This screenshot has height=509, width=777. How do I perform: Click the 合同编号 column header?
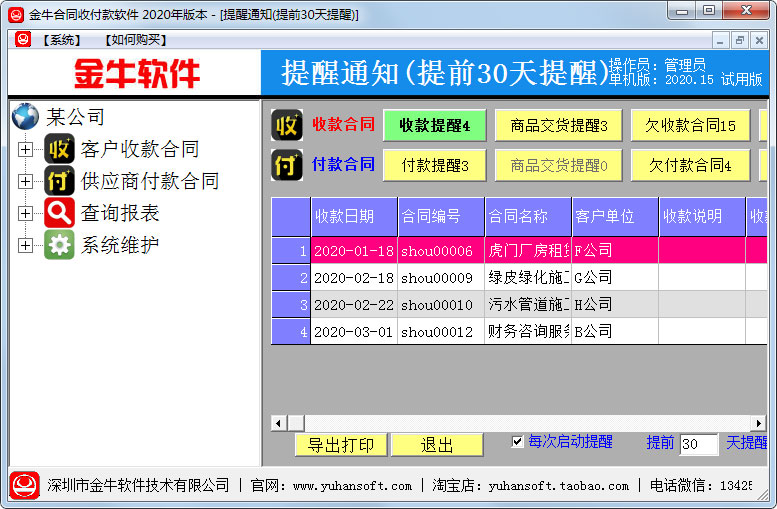(x=441, y=217)
